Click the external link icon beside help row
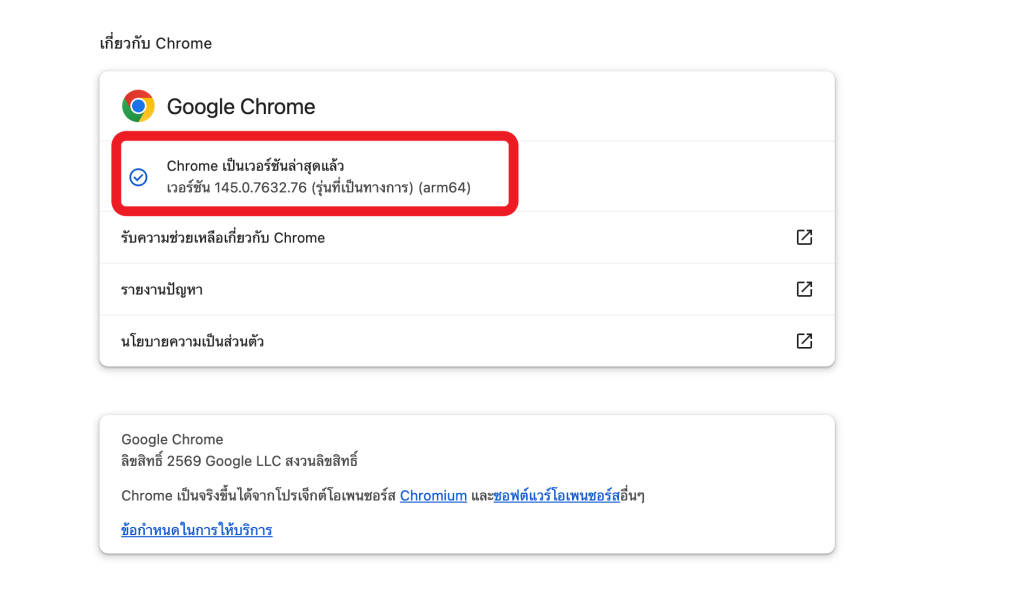The width and height of the screenshot is (1024, 614). tap(804, 237)
